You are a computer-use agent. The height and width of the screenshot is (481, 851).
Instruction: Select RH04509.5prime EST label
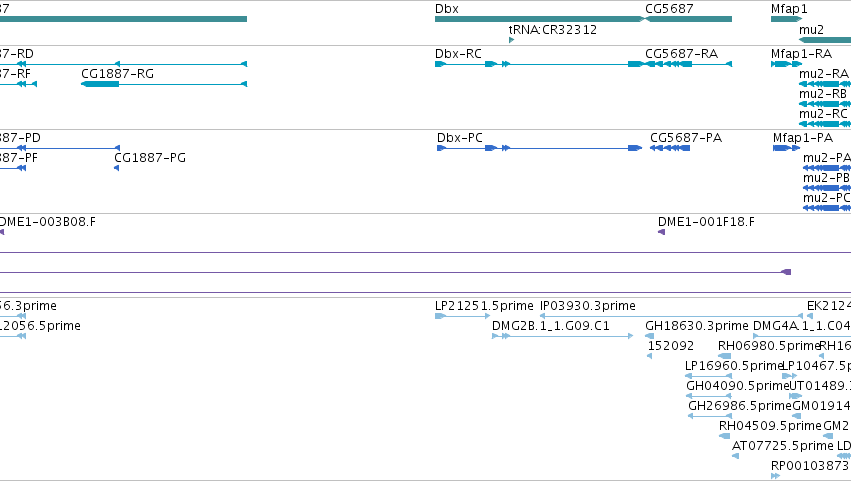tap(770, 426)
